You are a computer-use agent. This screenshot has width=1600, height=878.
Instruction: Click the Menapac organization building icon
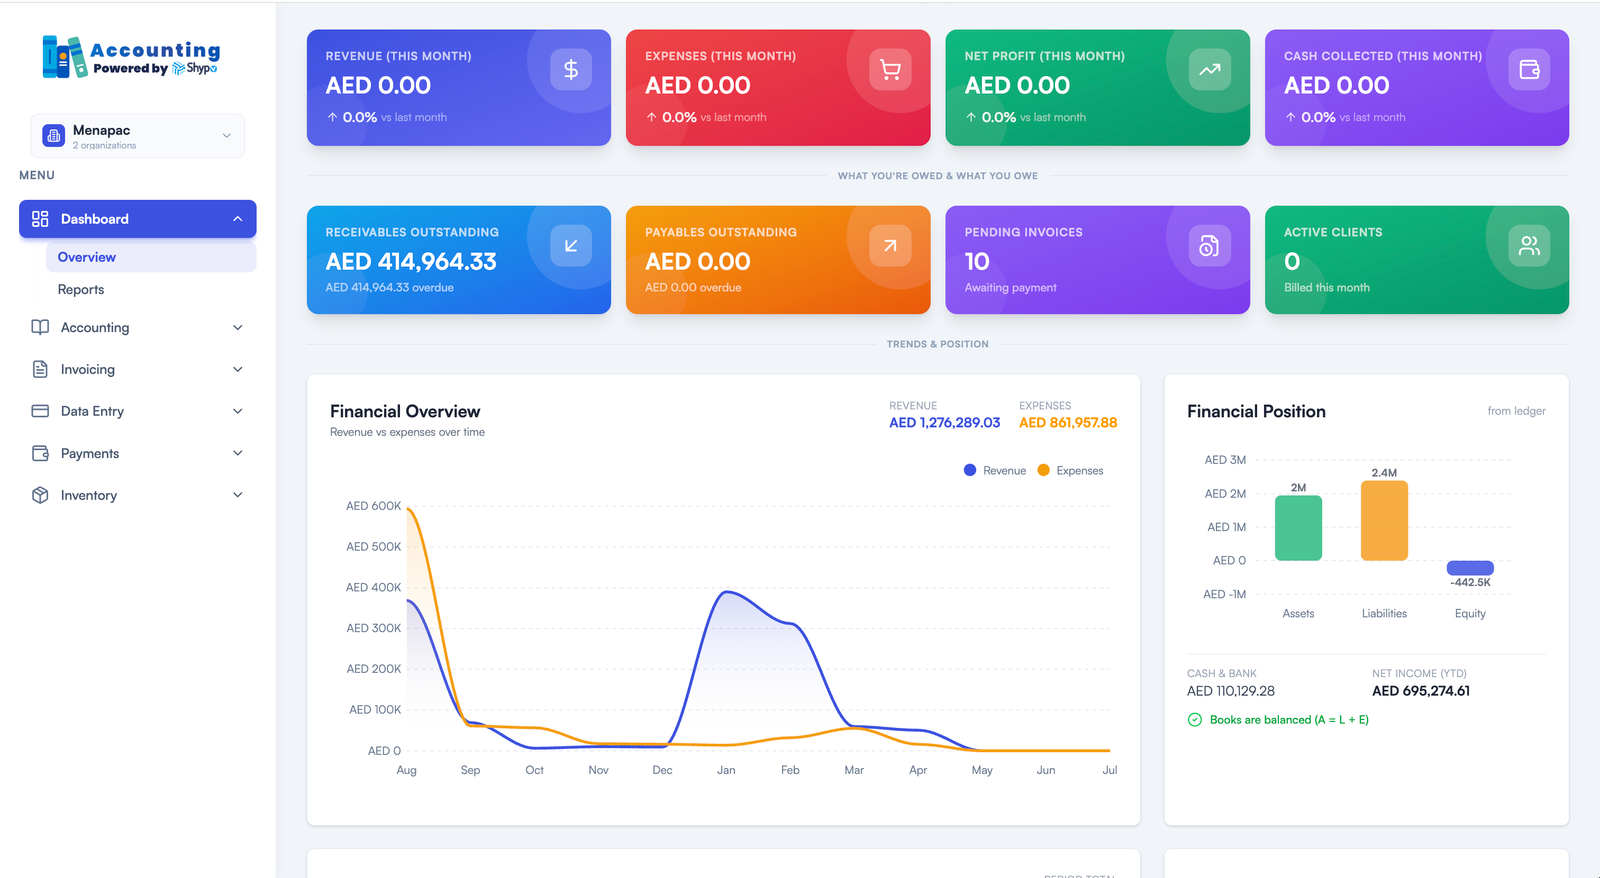point(54,136)
